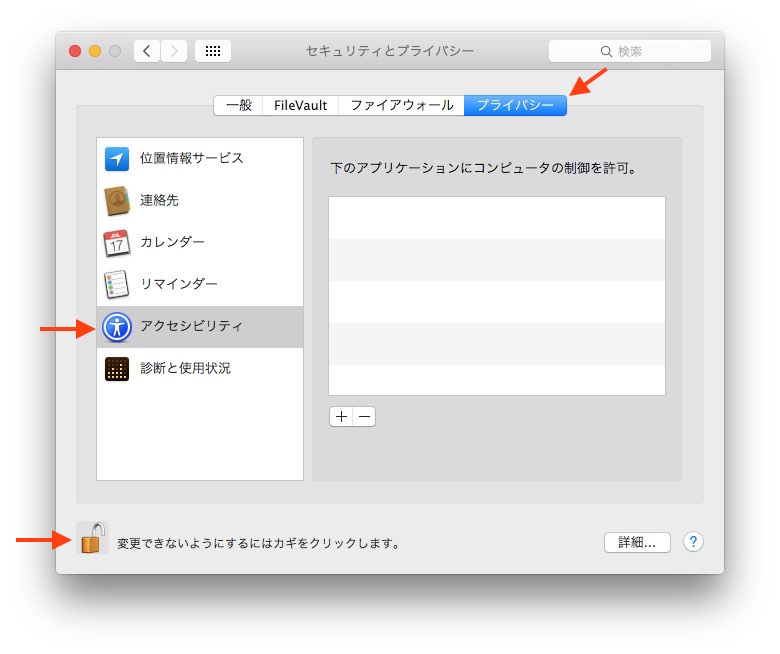Show all preferences with the grid icon
Viewport: 780px width, 654px height.
(x=213, y=51)
